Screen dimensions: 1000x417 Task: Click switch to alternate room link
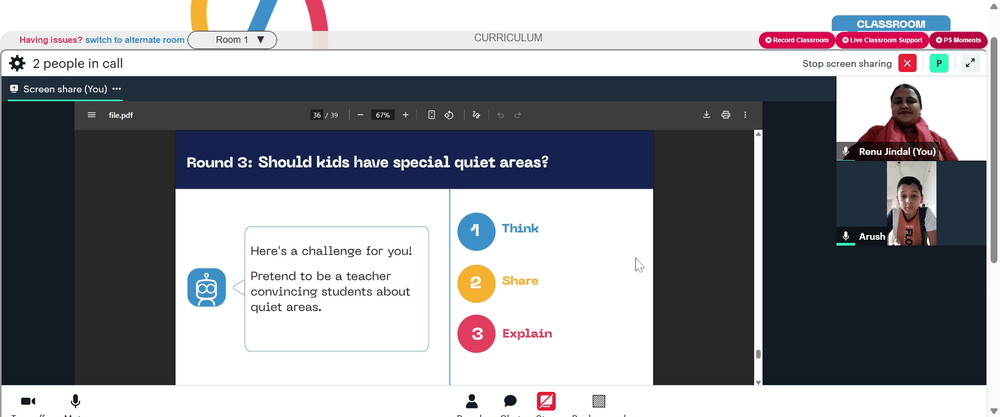coord(135,40)
